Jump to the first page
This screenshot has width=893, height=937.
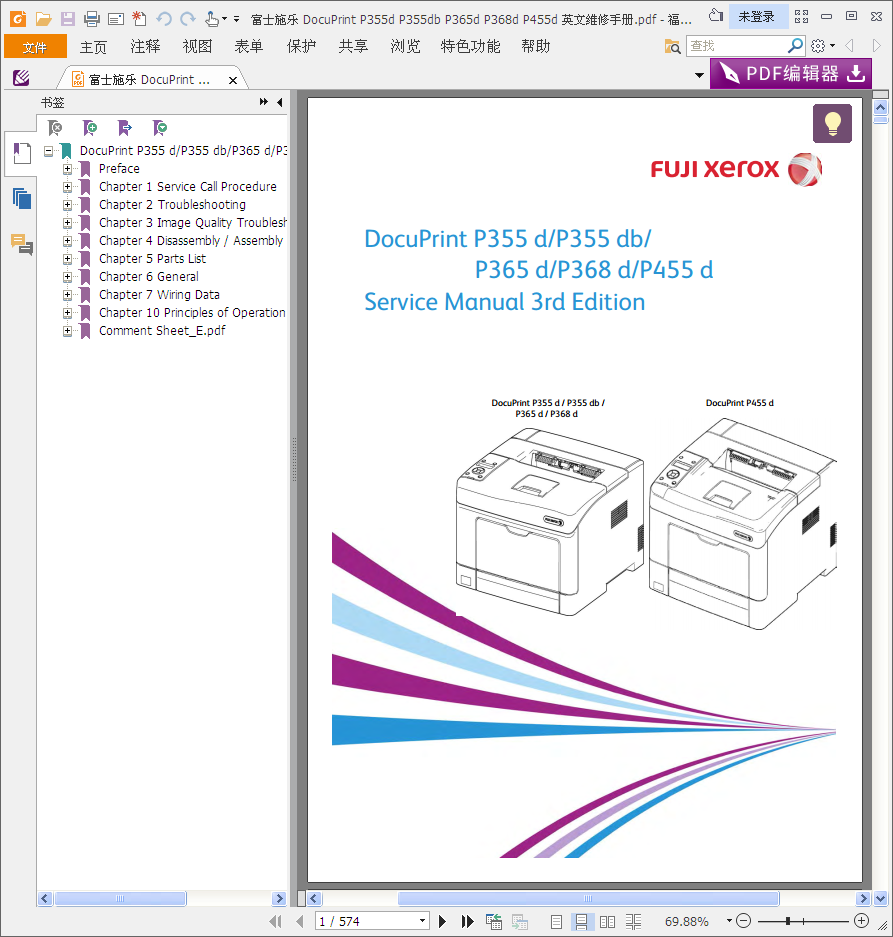[x=276, y=921]
